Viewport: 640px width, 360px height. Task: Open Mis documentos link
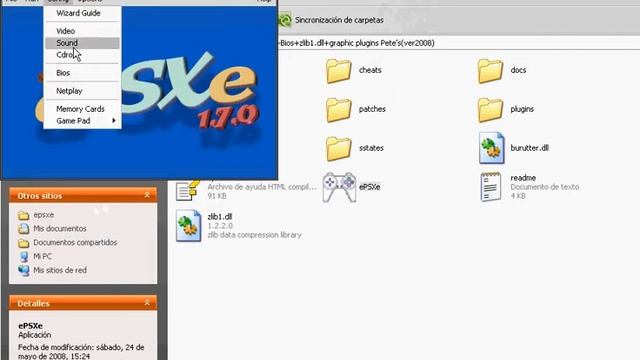[60, 229]
